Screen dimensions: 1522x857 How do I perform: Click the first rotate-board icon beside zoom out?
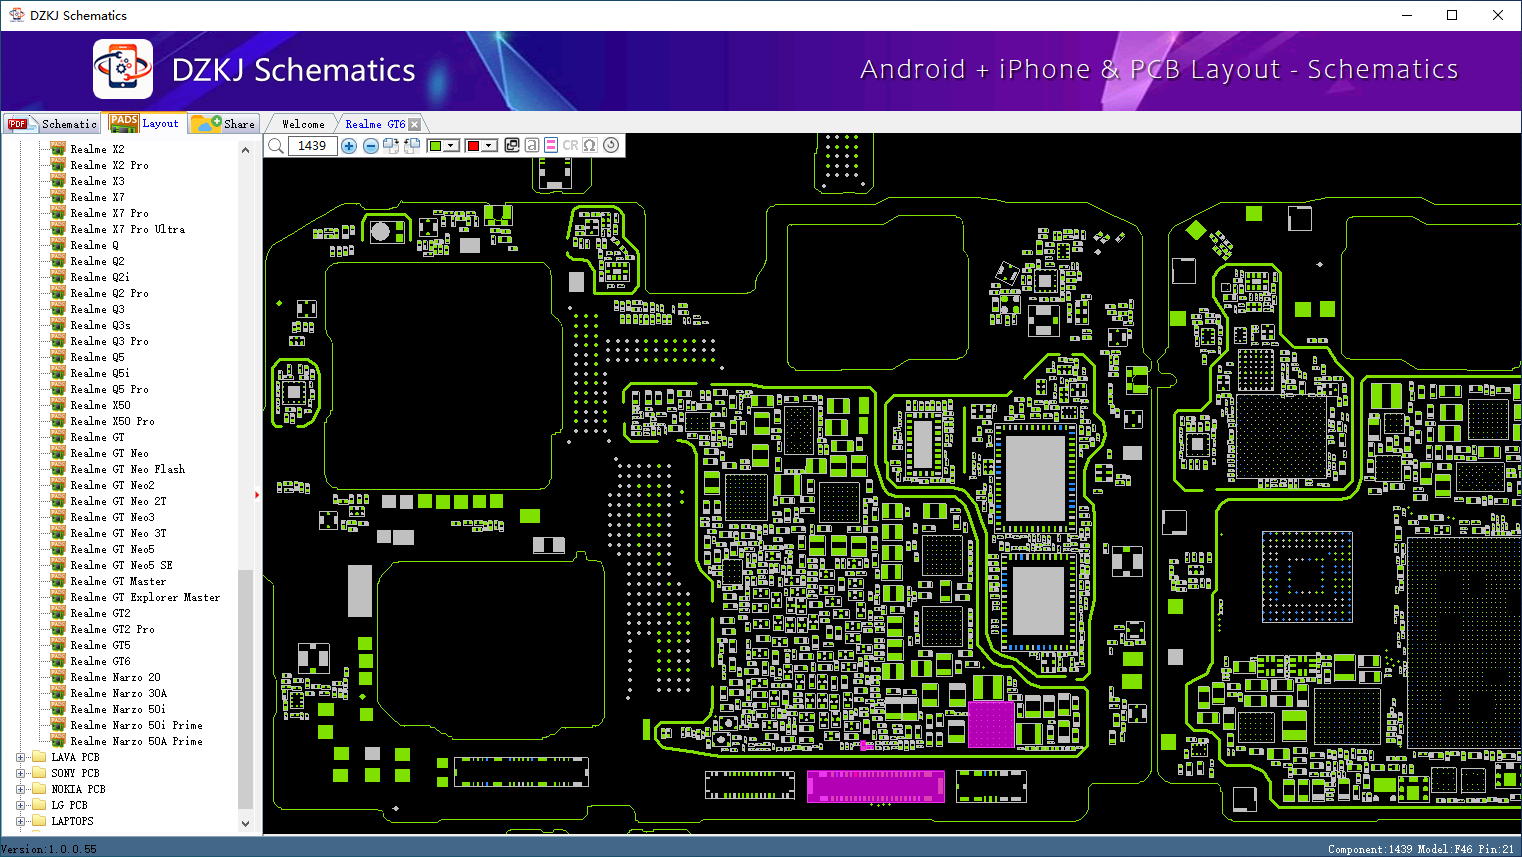click(391, 146)
